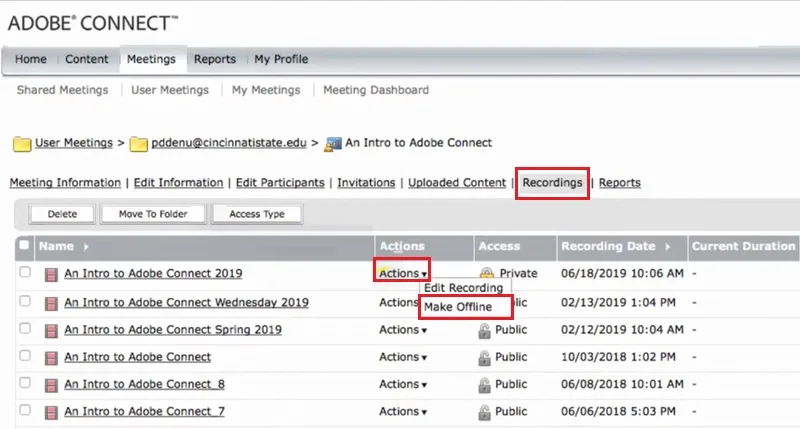Choose Make Offline from the Actions menu
Viewport: 800px width, 429px height.
(x=458, y=307)
